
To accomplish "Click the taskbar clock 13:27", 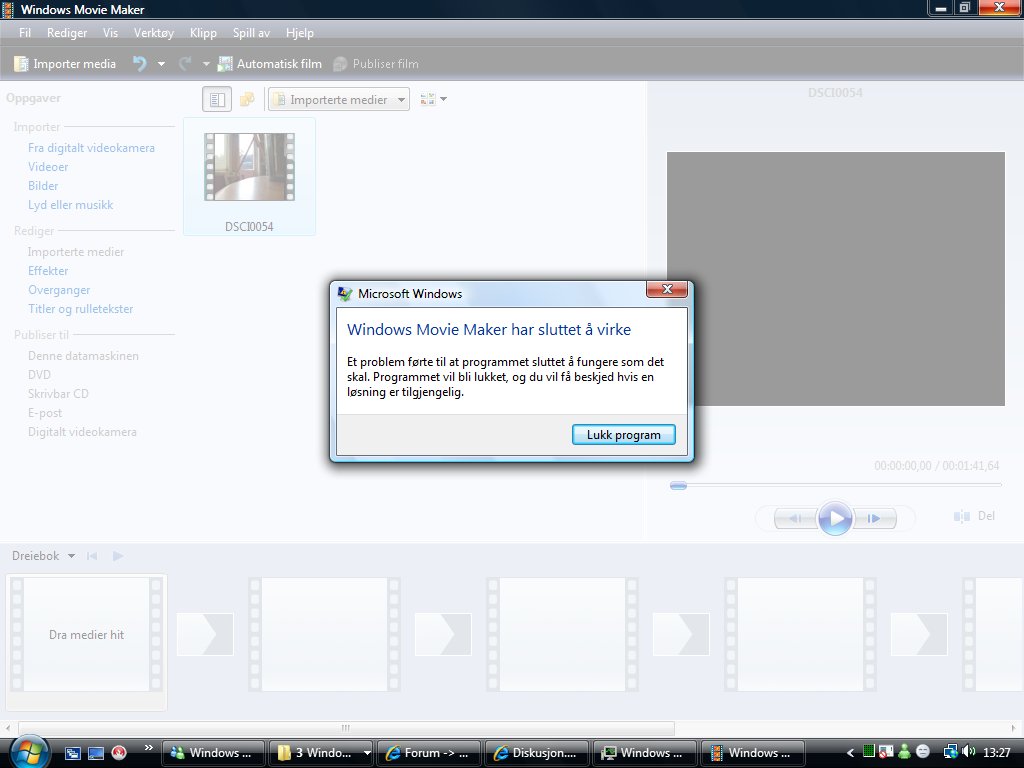I will pos(997,753).
